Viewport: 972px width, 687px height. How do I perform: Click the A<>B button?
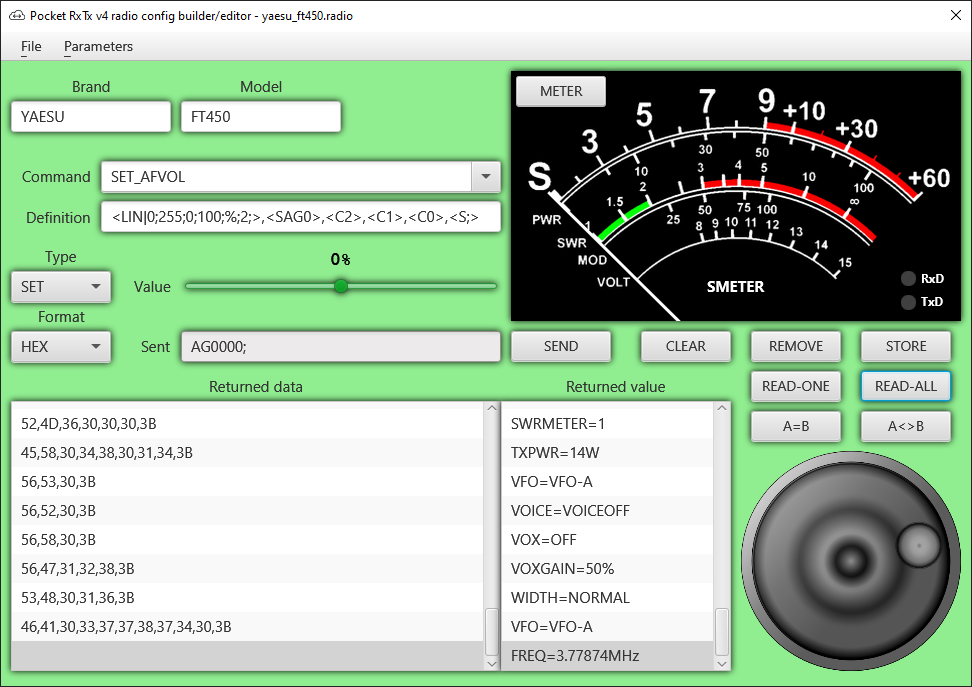[x=906, y=426]
